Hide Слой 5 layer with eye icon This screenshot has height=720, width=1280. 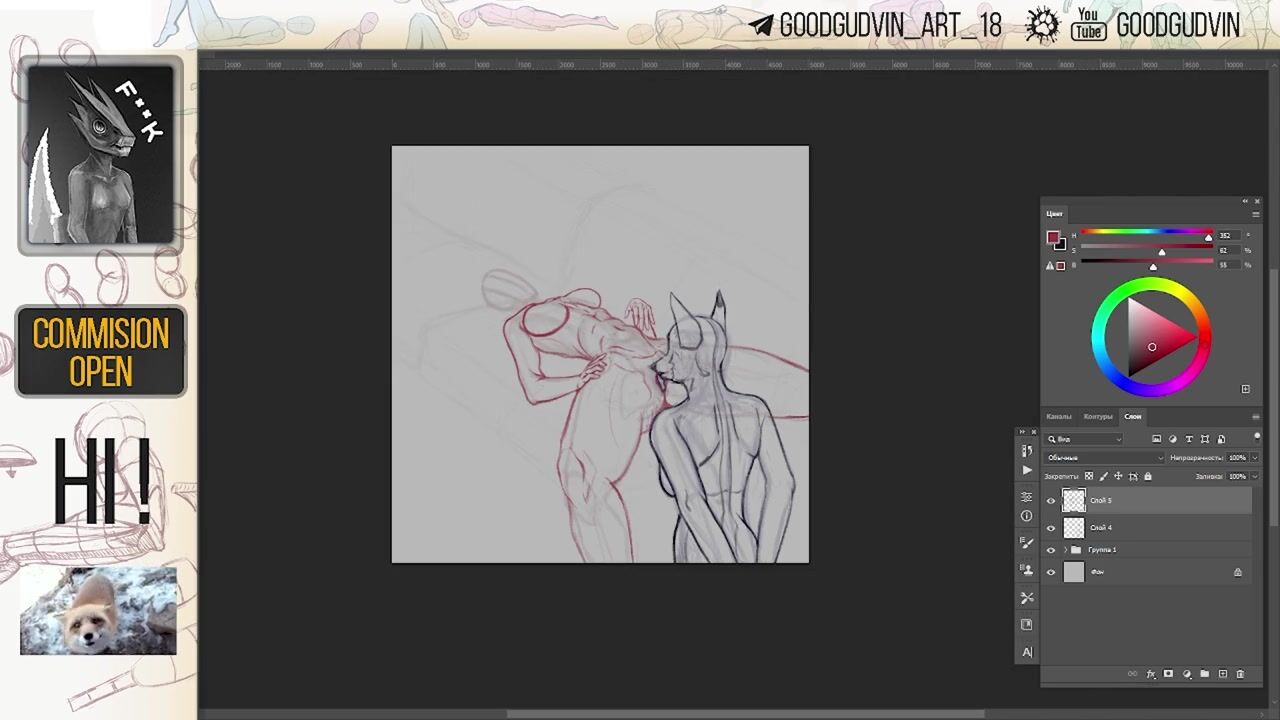[1050, 501]
